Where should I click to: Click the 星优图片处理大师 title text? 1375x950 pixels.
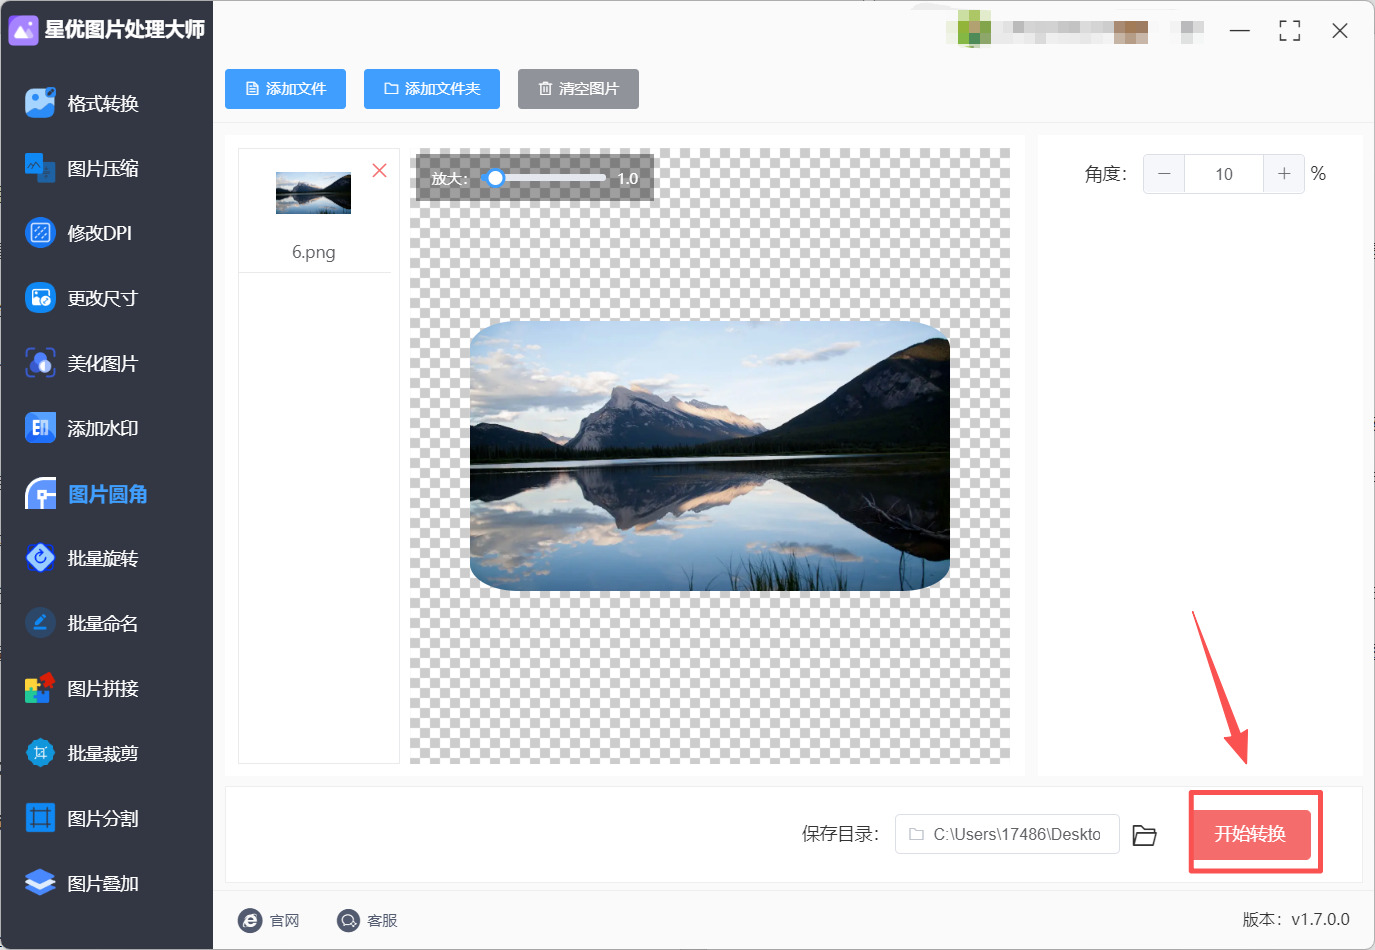pos(125,30)
